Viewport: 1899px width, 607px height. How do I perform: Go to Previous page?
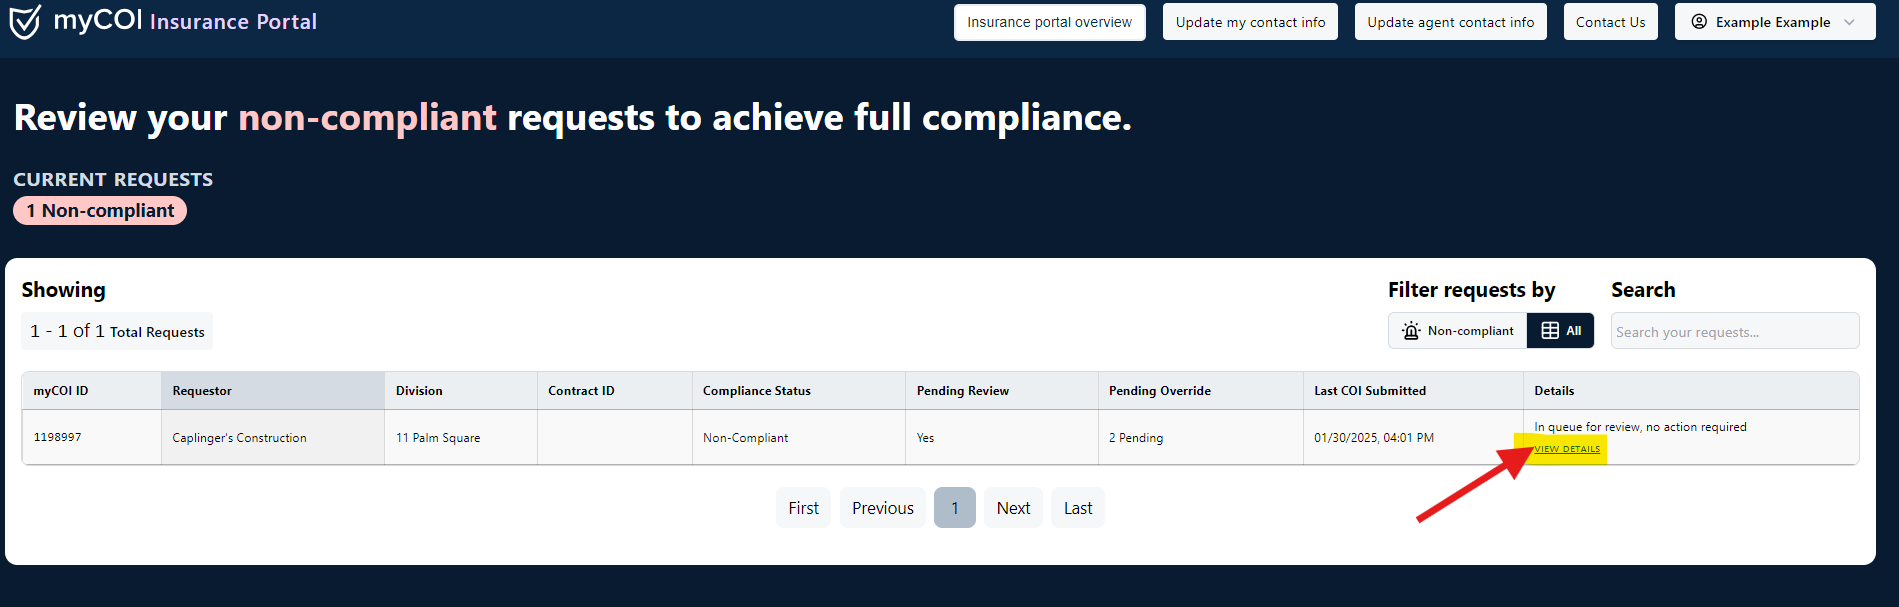coord(882,508)
